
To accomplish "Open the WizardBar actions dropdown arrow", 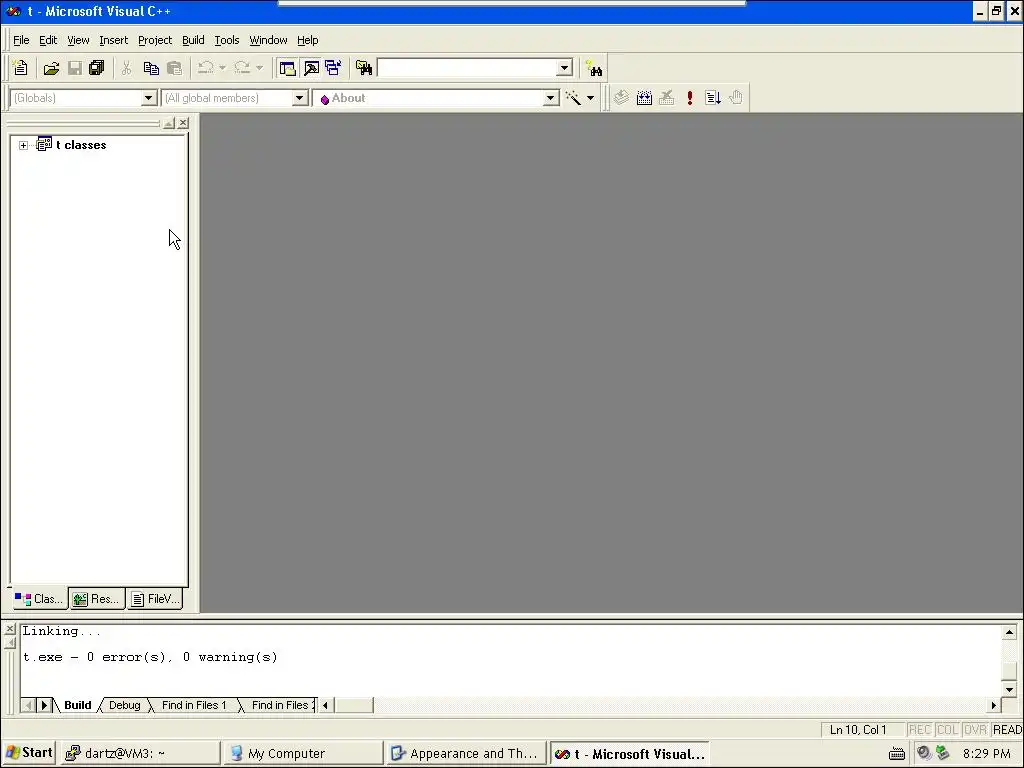I will [590, 98].
